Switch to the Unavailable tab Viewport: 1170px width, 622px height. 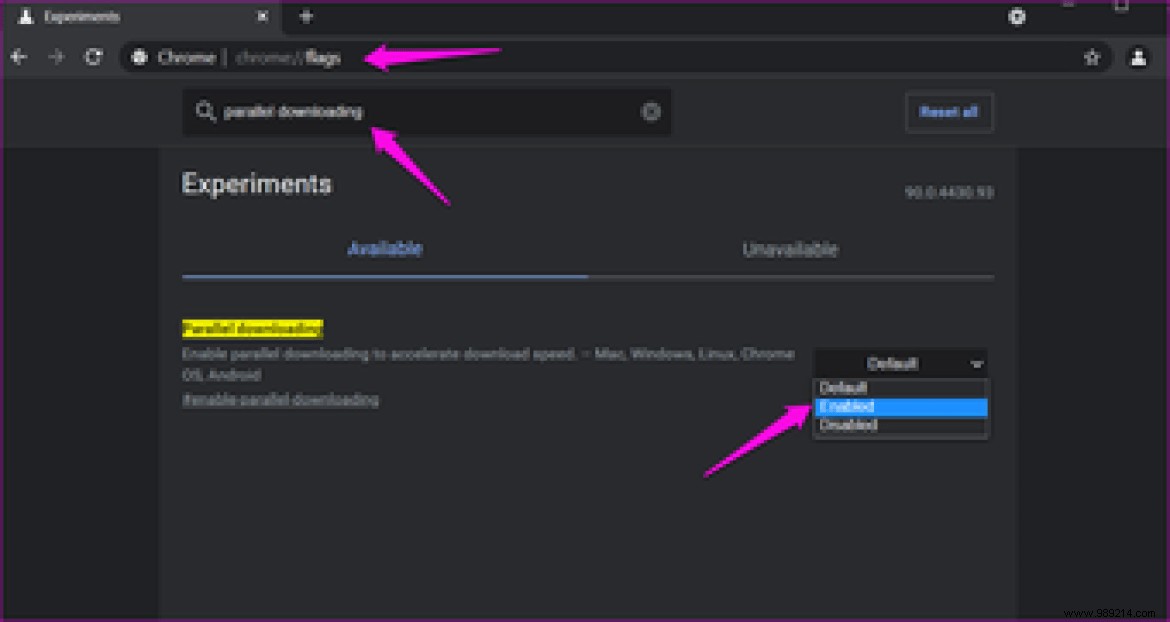(790, 249)
